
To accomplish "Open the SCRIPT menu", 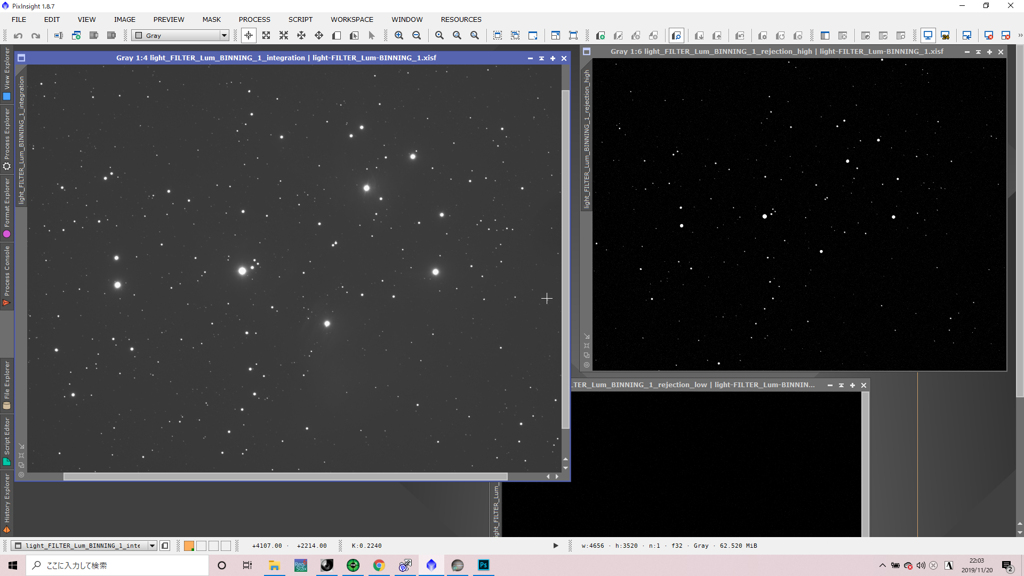I will pyautogui.click(x=300, y=19).
